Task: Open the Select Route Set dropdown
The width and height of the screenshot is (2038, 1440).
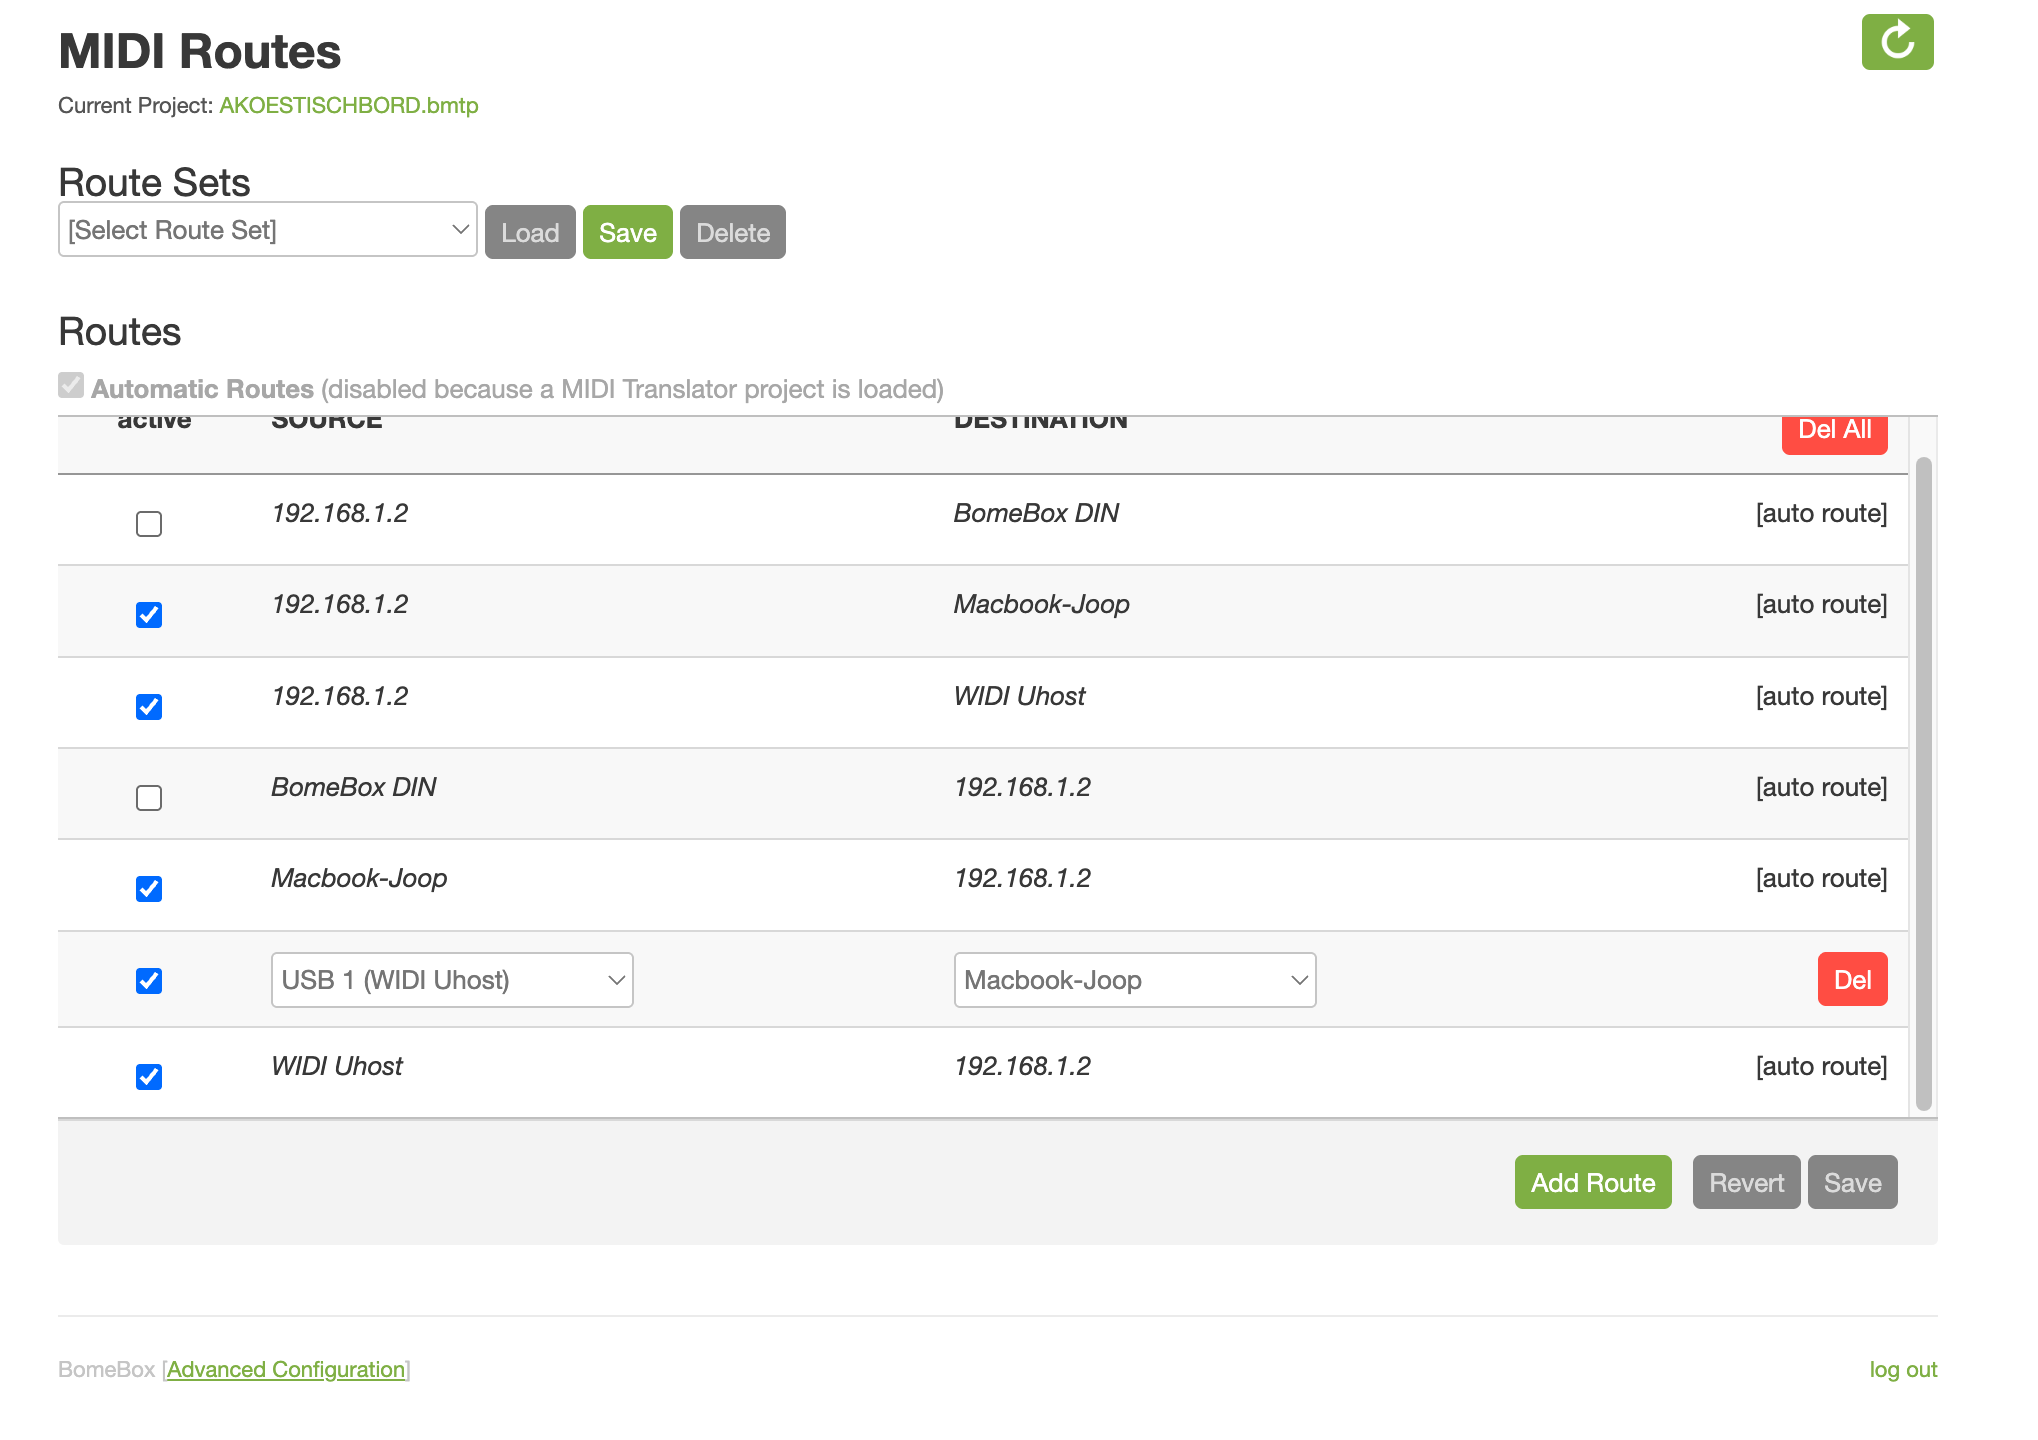Action: click(x=267, y=230)
